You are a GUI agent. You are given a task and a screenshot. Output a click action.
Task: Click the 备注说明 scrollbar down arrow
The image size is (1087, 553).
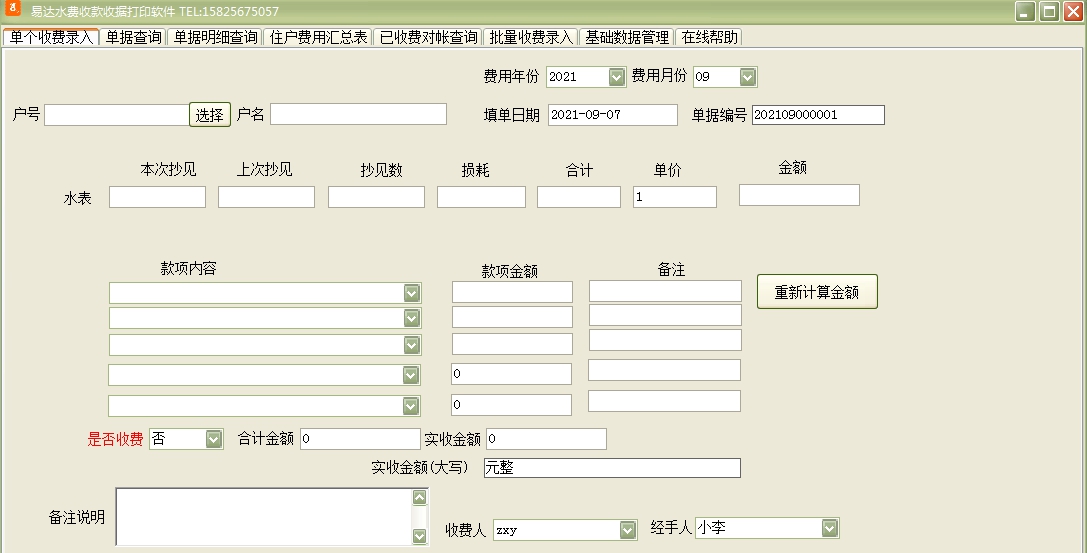(419, 536)
